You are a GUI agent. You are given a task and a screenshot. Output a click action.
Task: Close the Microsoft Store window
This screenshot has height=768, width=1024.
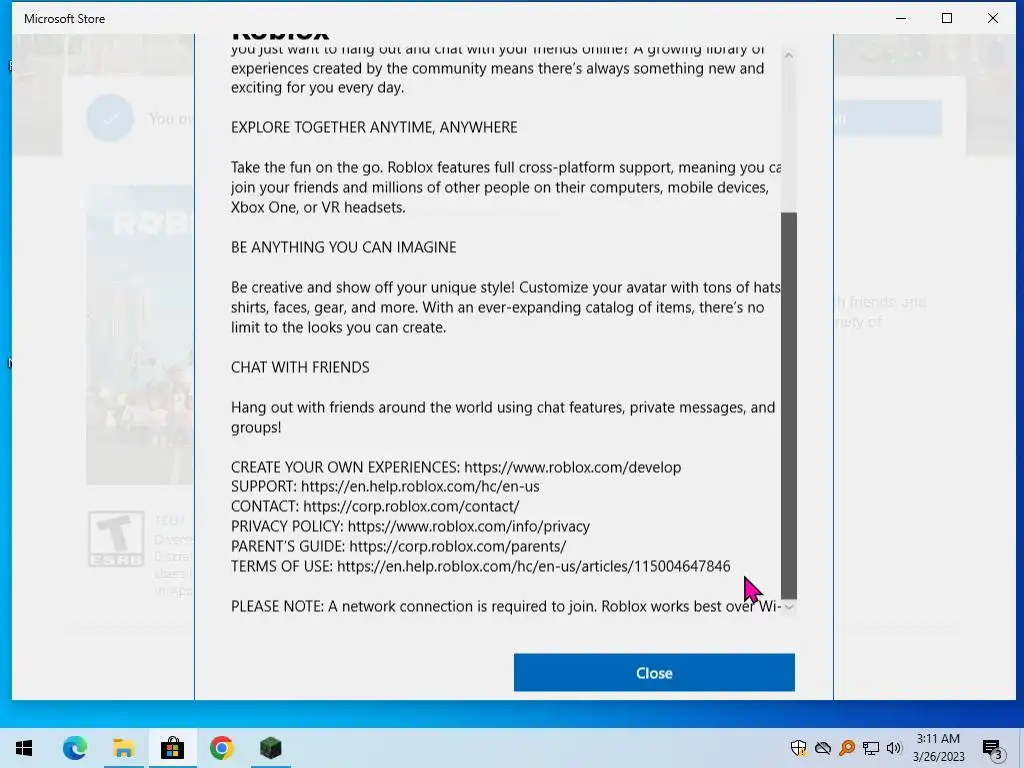[993, 18]
